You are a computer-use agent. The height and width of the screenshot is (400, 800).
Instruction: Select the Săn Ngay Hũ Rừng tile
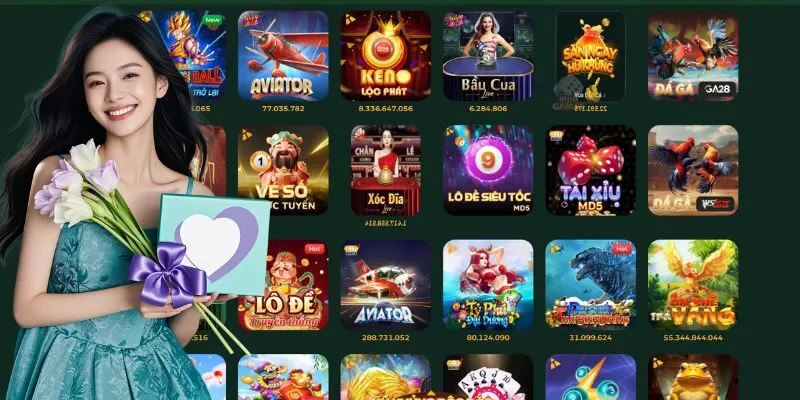(590, 56)
